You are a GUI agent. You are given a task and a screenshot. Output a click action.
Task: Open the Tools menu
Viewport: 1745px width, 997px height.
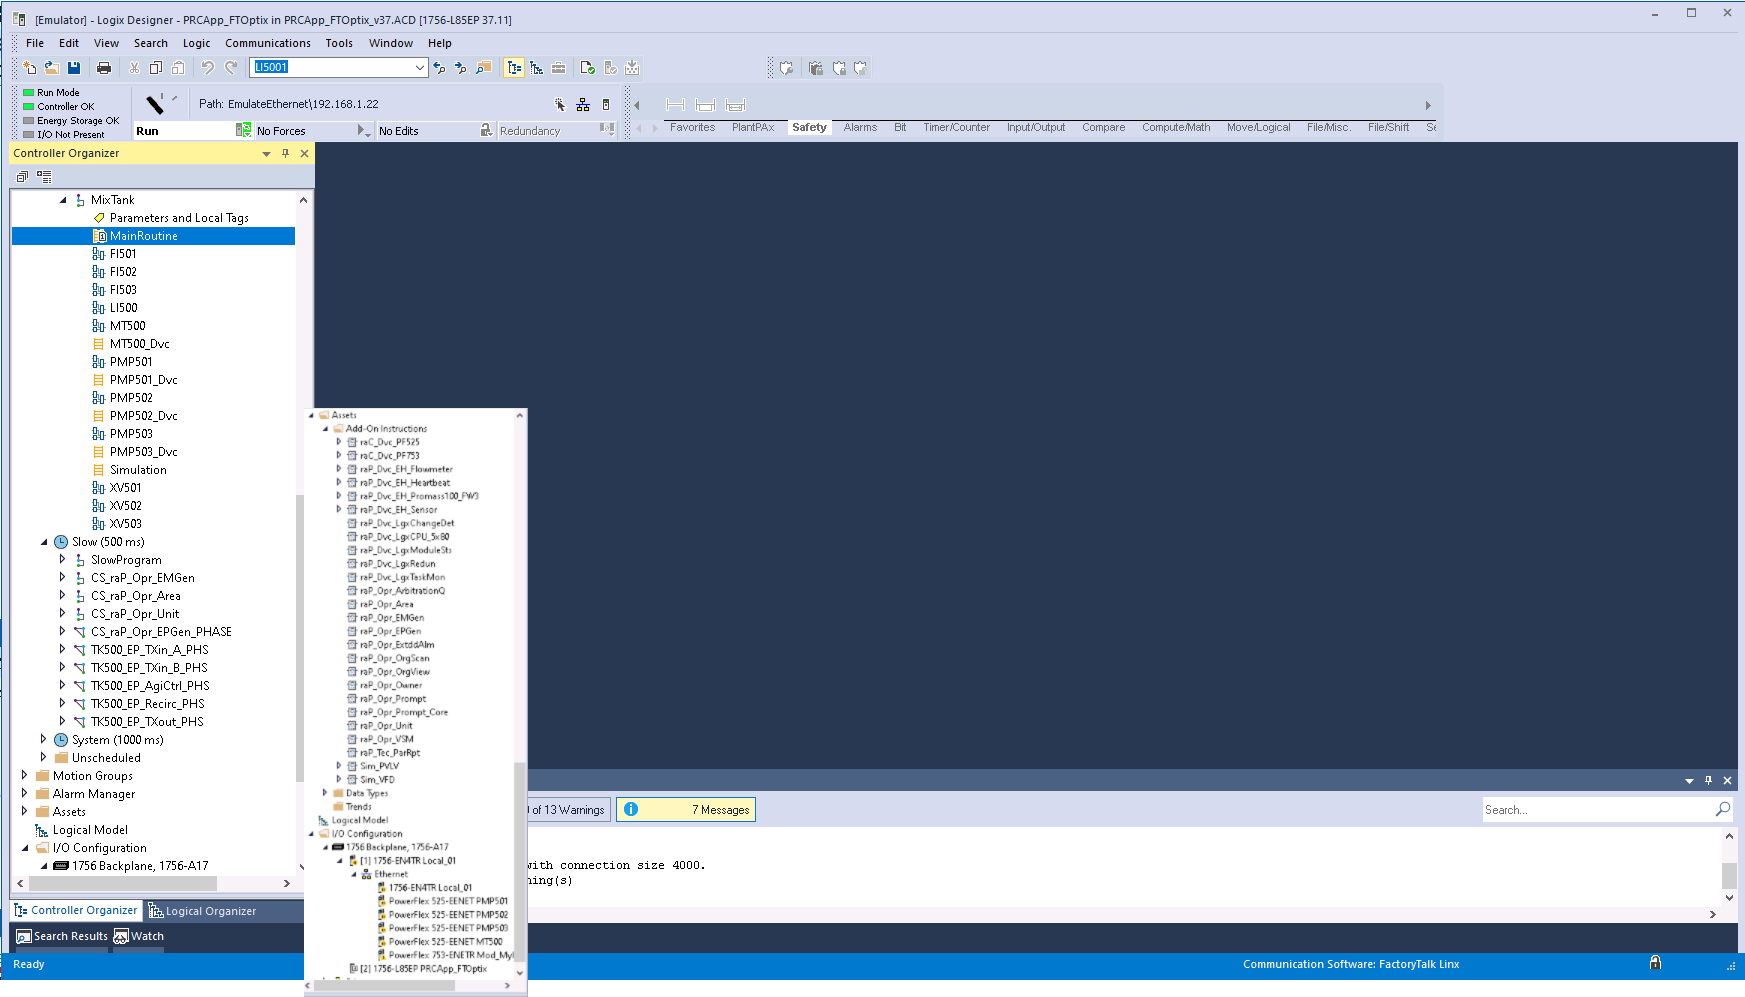339,43
